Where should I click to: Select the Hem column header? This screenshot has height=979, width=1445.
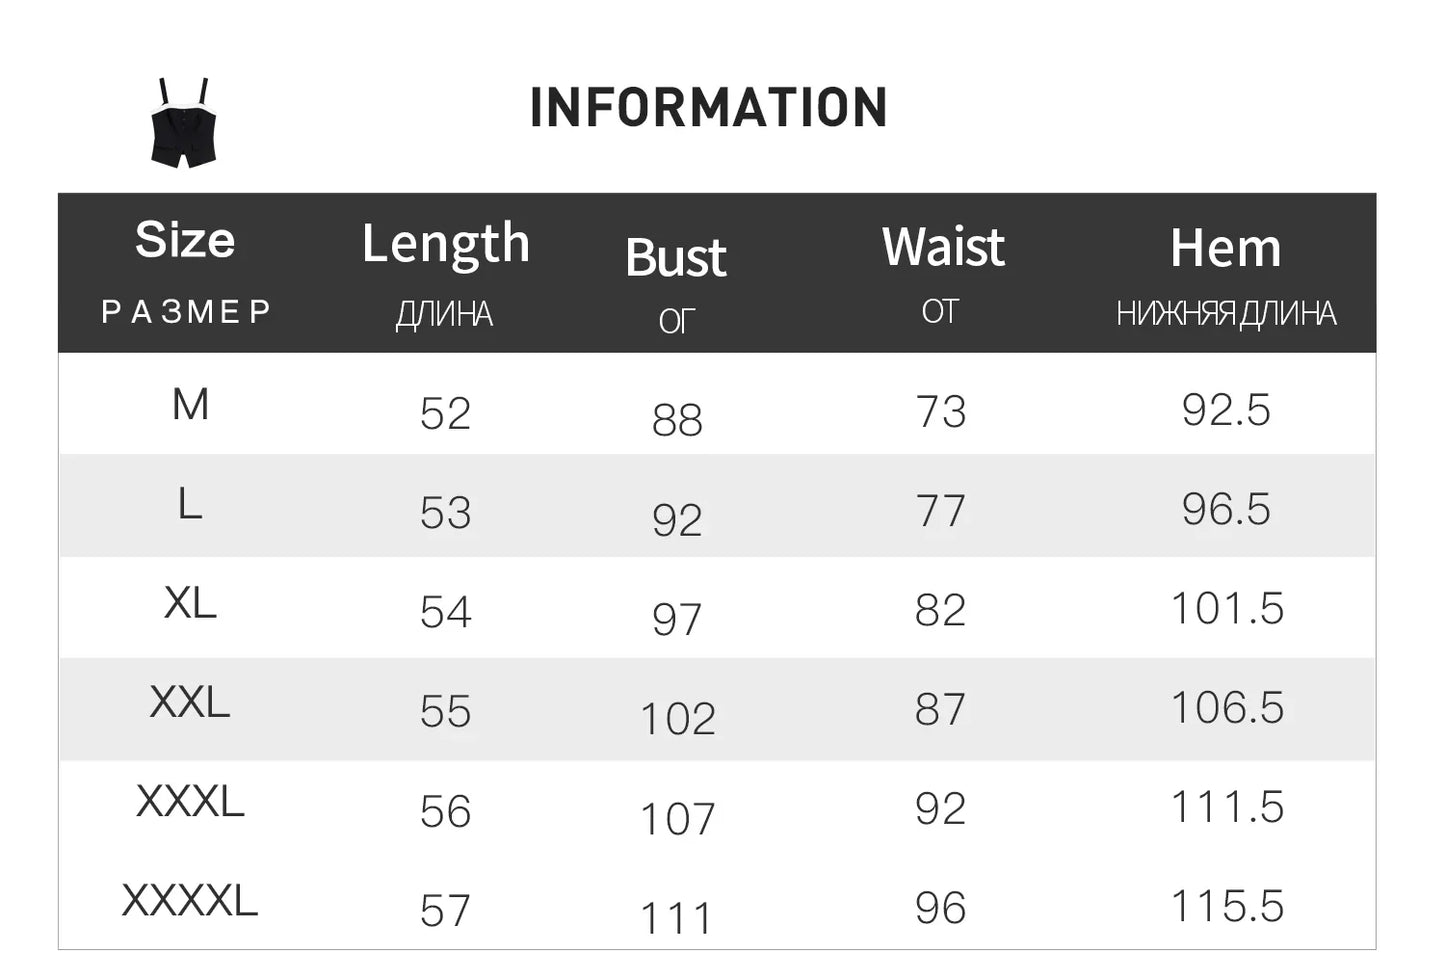[1226, 248]
